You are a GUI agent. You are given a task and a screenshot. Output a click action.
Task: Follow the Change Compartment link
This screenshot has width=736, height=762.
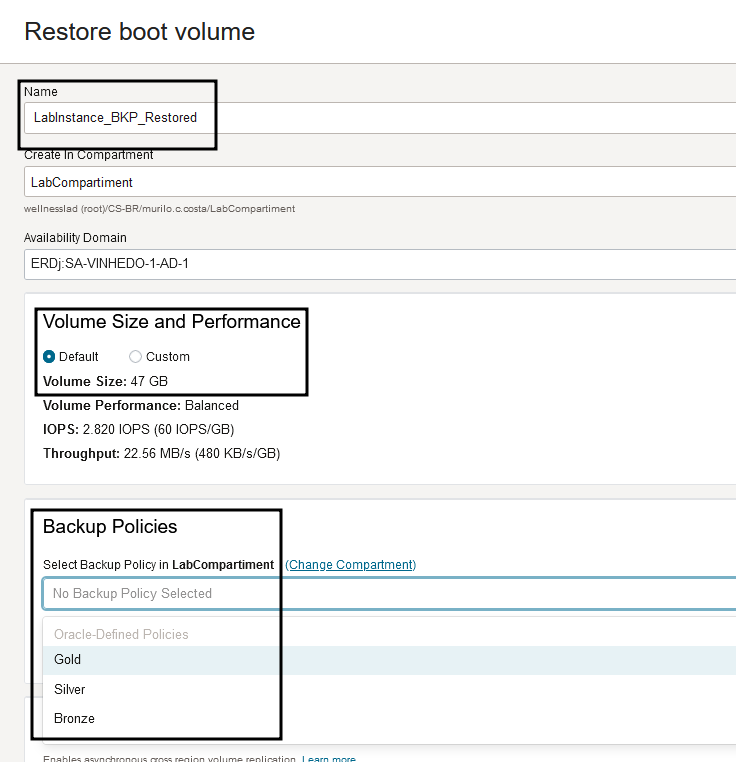(351, 565)
